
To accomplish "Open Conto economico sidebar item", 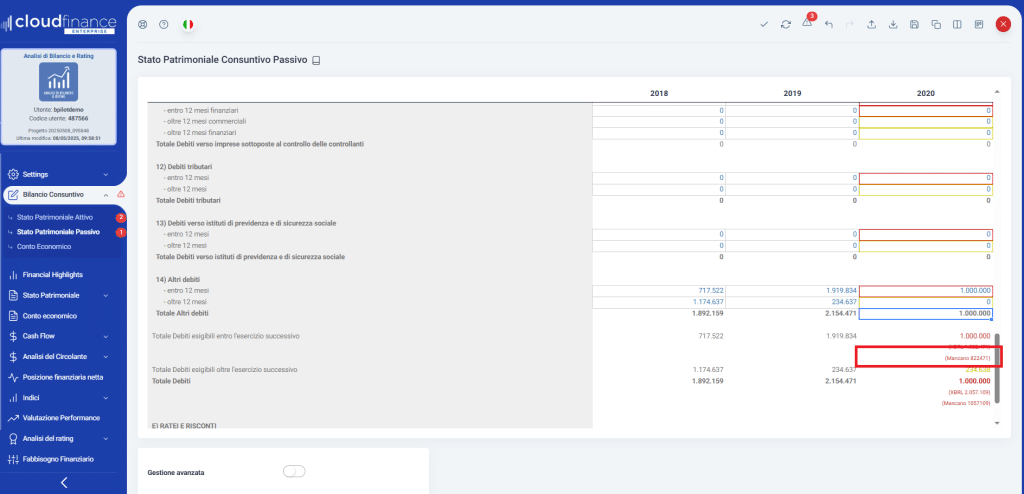I will [x=50, y=316].
